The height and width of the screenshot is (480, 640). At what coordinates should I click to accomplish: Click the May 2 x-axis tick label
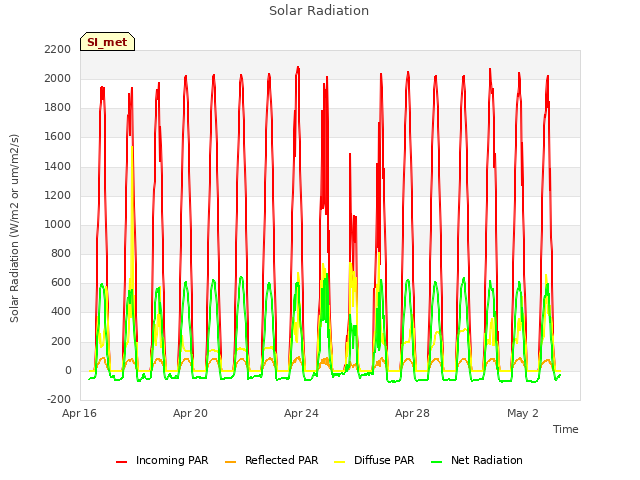tap(523, 413)
